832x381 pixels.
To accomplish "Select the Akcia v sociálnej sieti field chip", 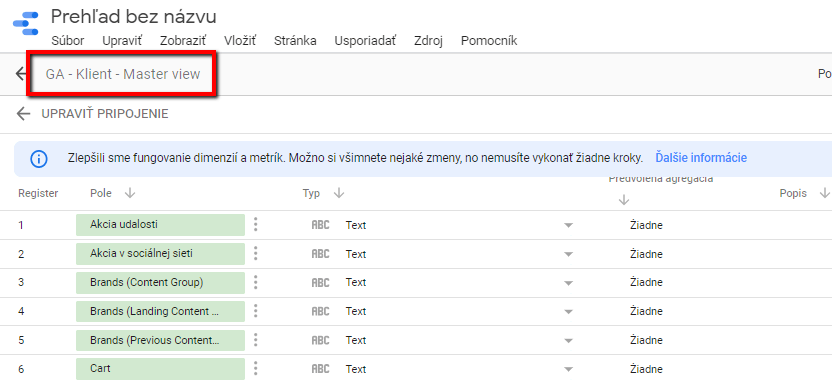I will point(160,254).
